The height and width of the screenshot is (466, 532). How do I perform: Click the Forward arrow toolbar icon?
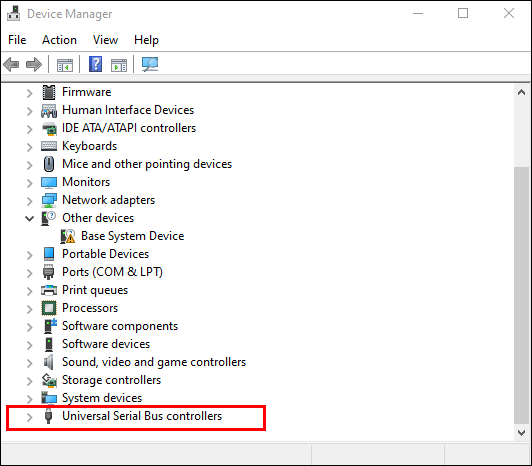[x=34, y=64]
